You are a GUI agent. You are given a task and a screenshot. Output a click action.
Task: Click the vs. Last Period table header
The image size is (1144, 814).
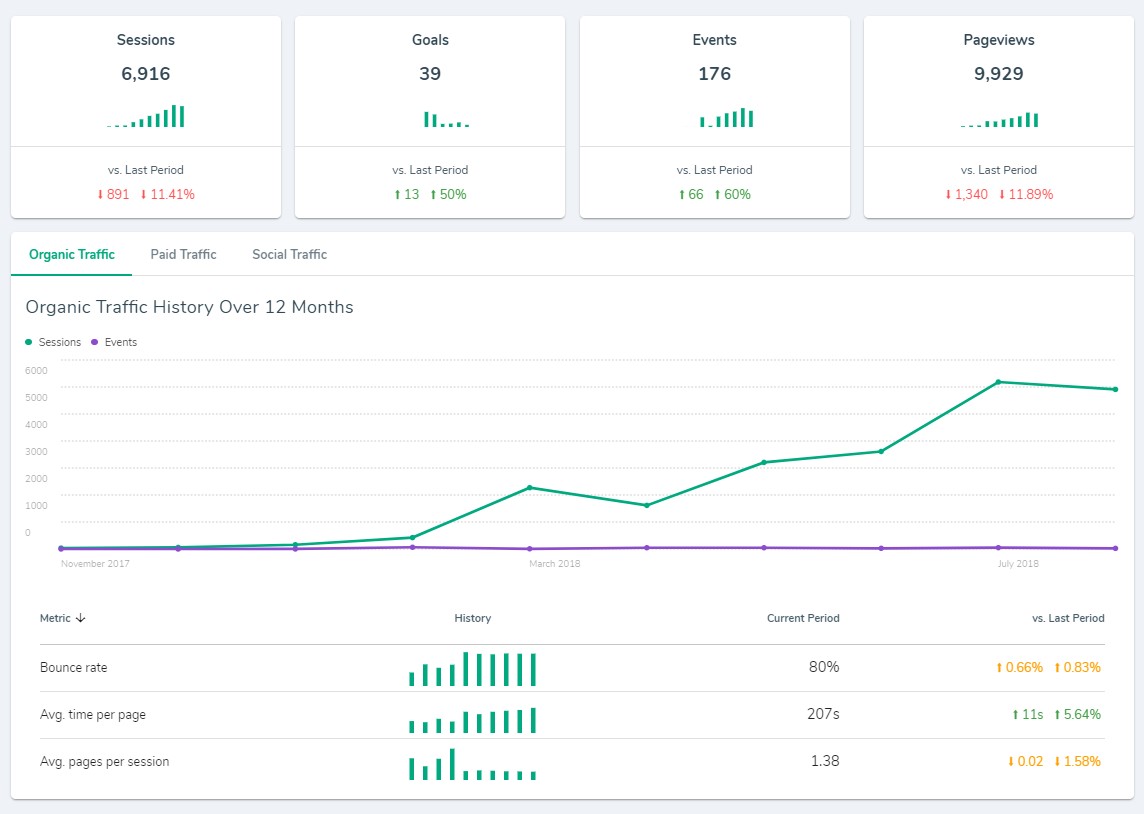[x=1068, y=618]
